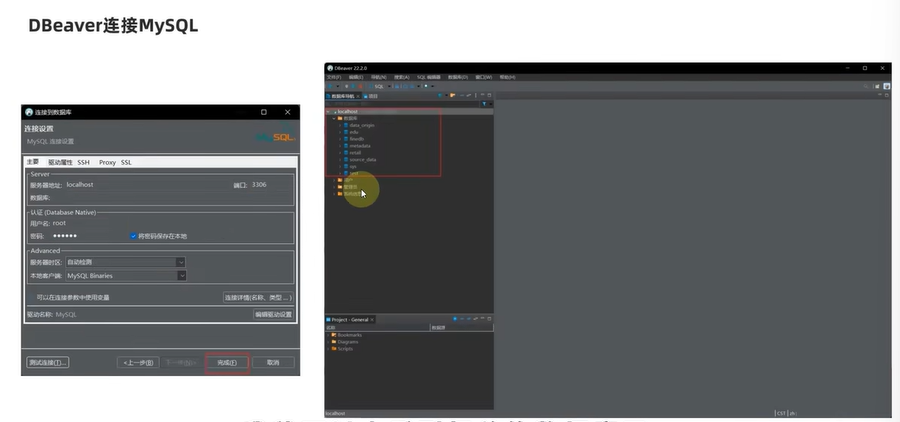Click the search icon at DBeaver top right
The height and width of the screenshot is (422, 900).
pos(866,86)
